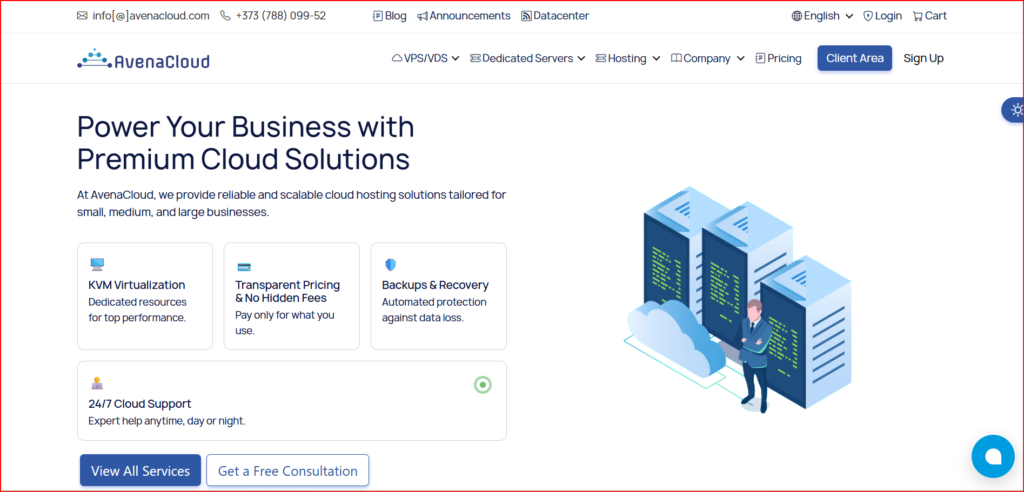Expand the Hosting dropdown menu

627,59
